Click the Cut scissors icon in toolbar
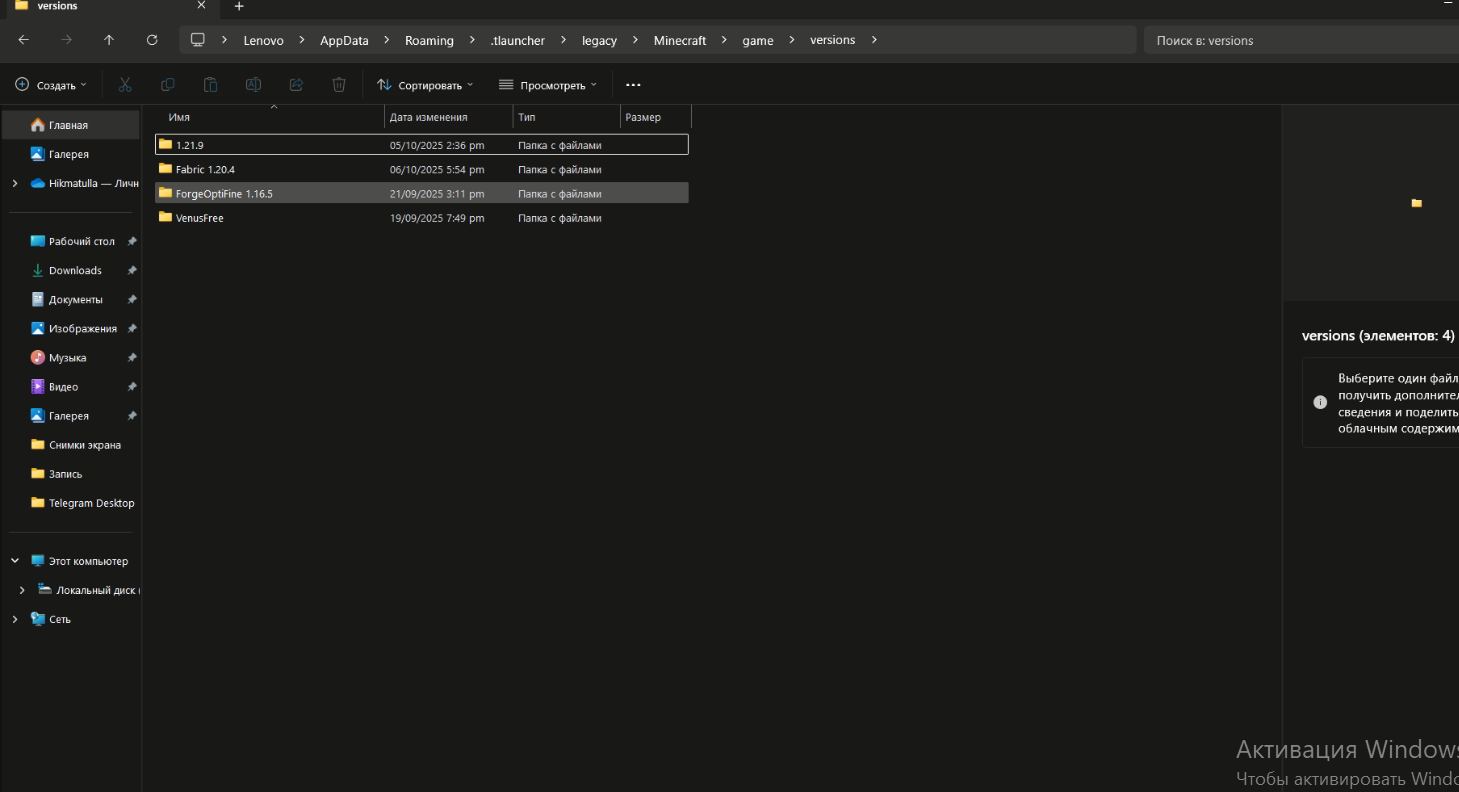This screenshot has height=792, width=1459. 125,85
